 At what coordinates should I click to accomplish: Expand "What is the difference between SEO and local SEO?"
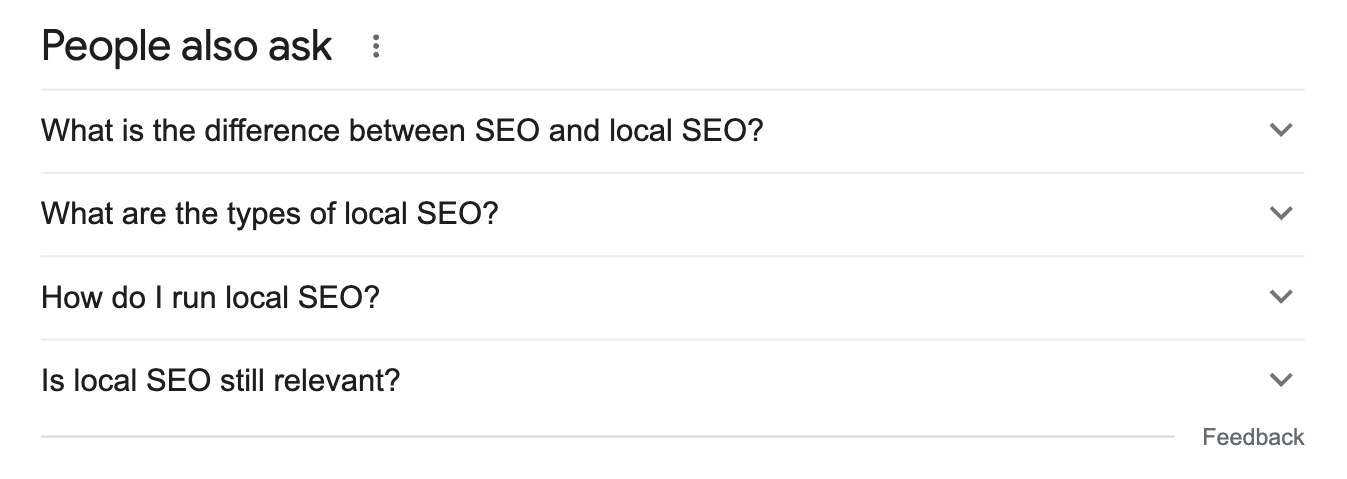(x=401, y=131)
